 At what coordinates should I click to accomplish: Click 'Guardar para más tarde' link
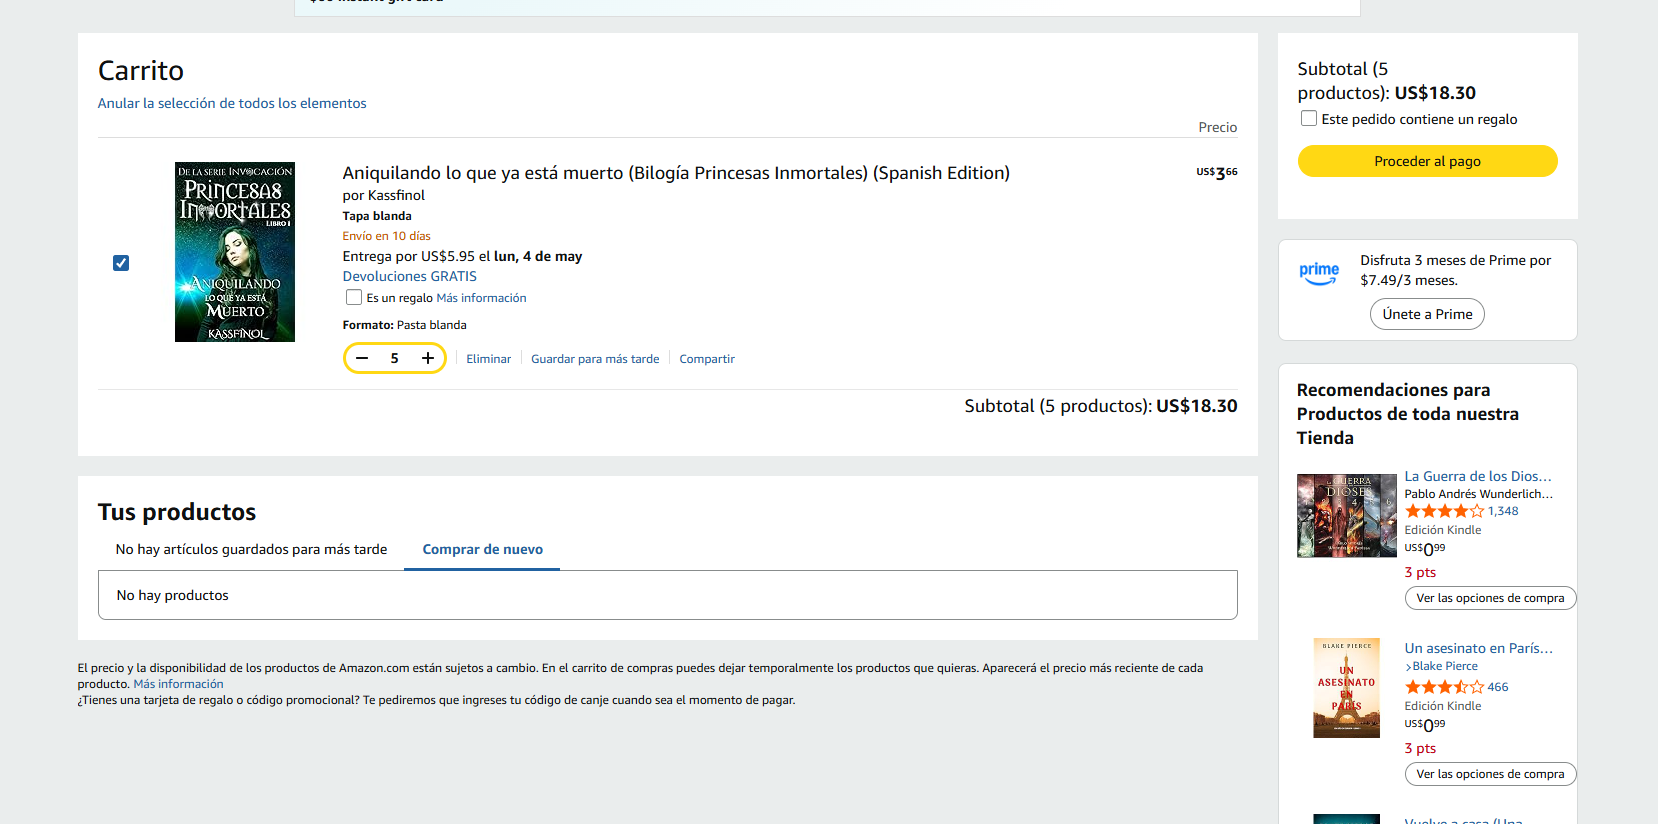tap(595, 359)
